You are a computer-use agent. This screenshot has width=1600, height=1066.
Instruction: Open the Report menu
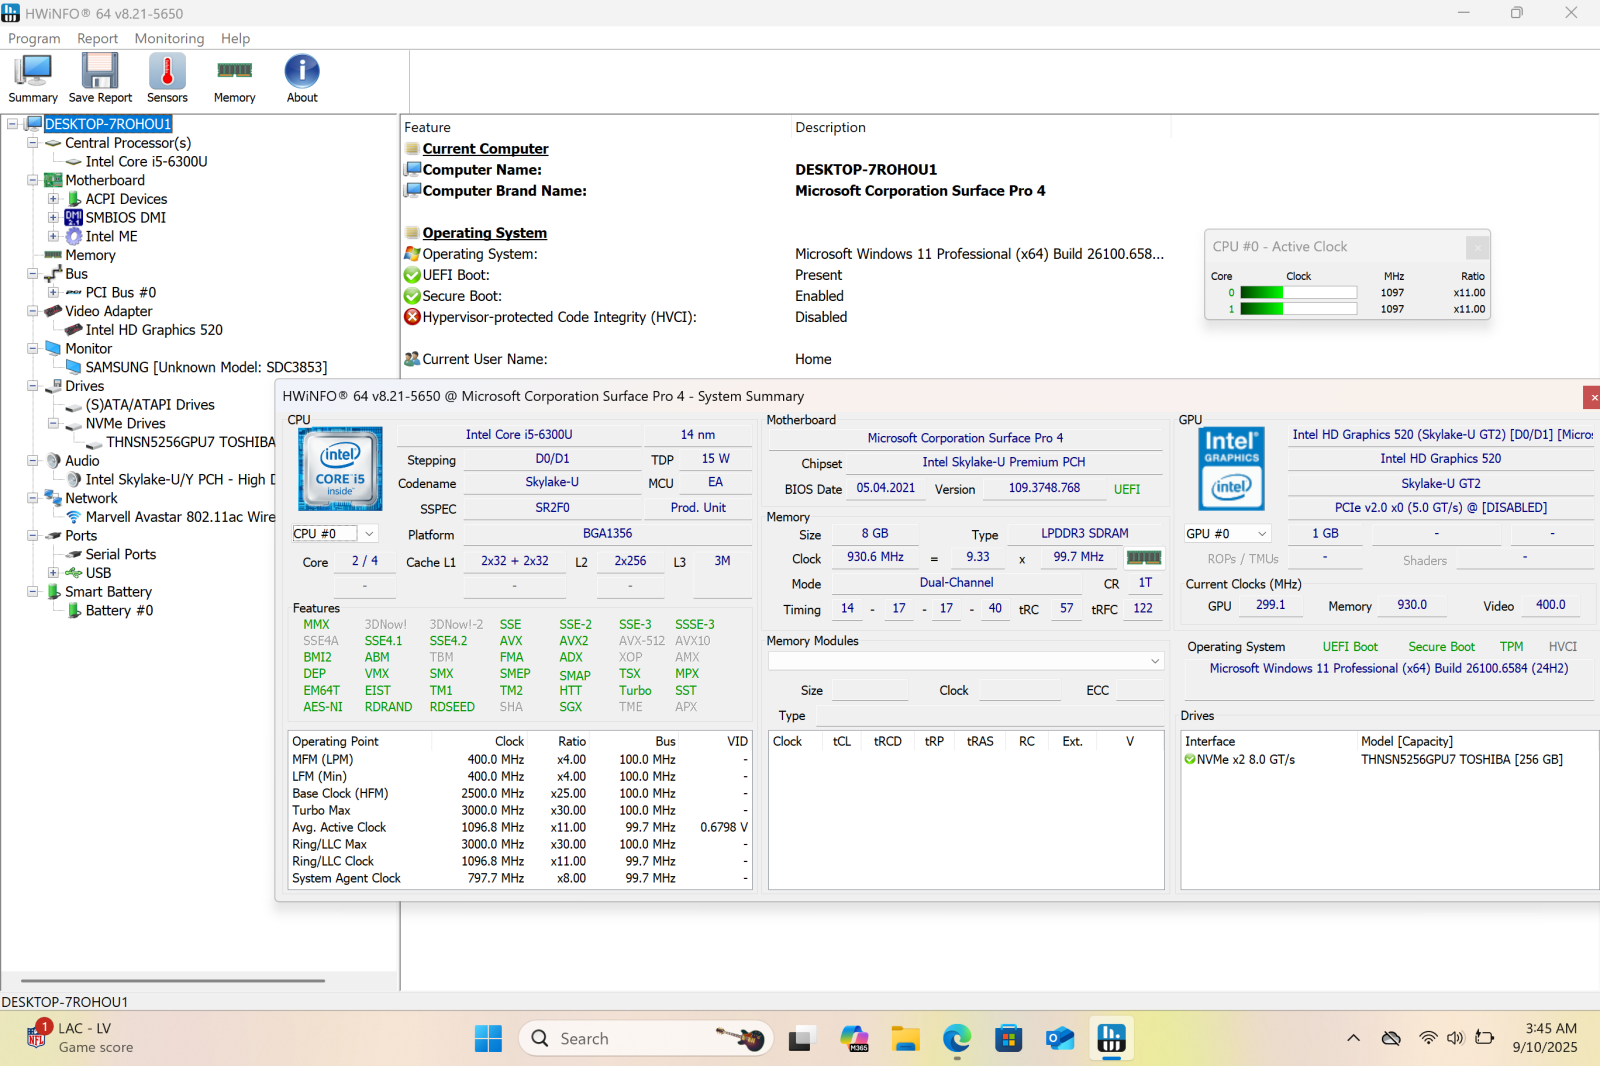pos(97,38)
